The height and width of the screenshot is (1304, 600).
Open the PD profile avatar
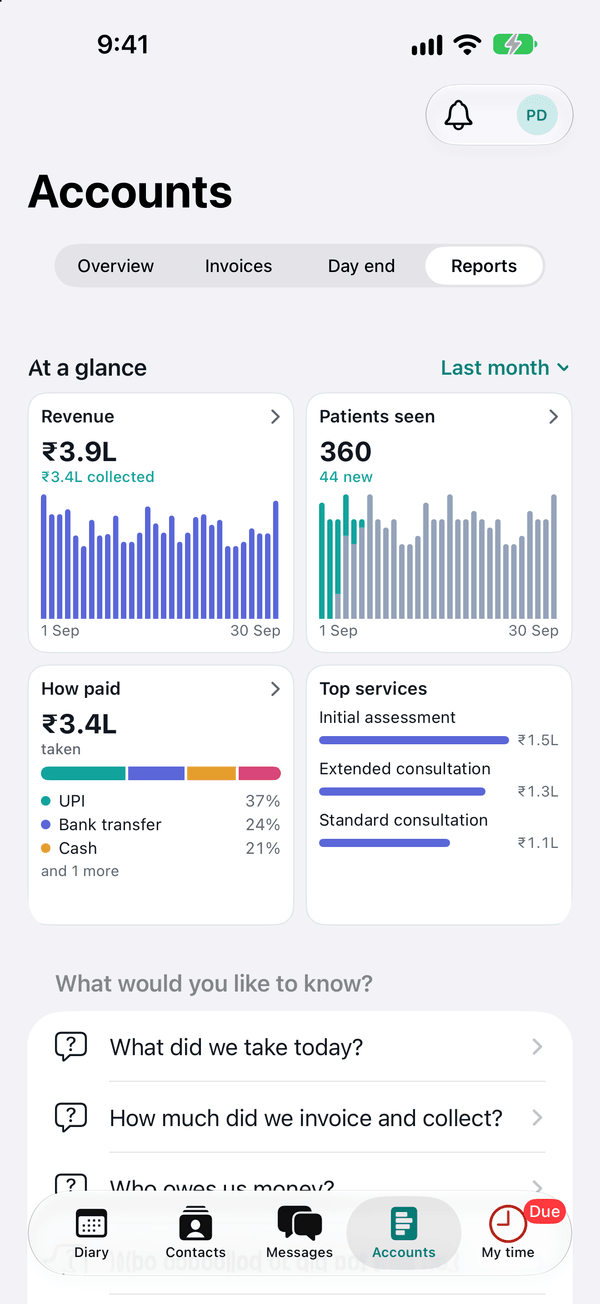[537, 115]
